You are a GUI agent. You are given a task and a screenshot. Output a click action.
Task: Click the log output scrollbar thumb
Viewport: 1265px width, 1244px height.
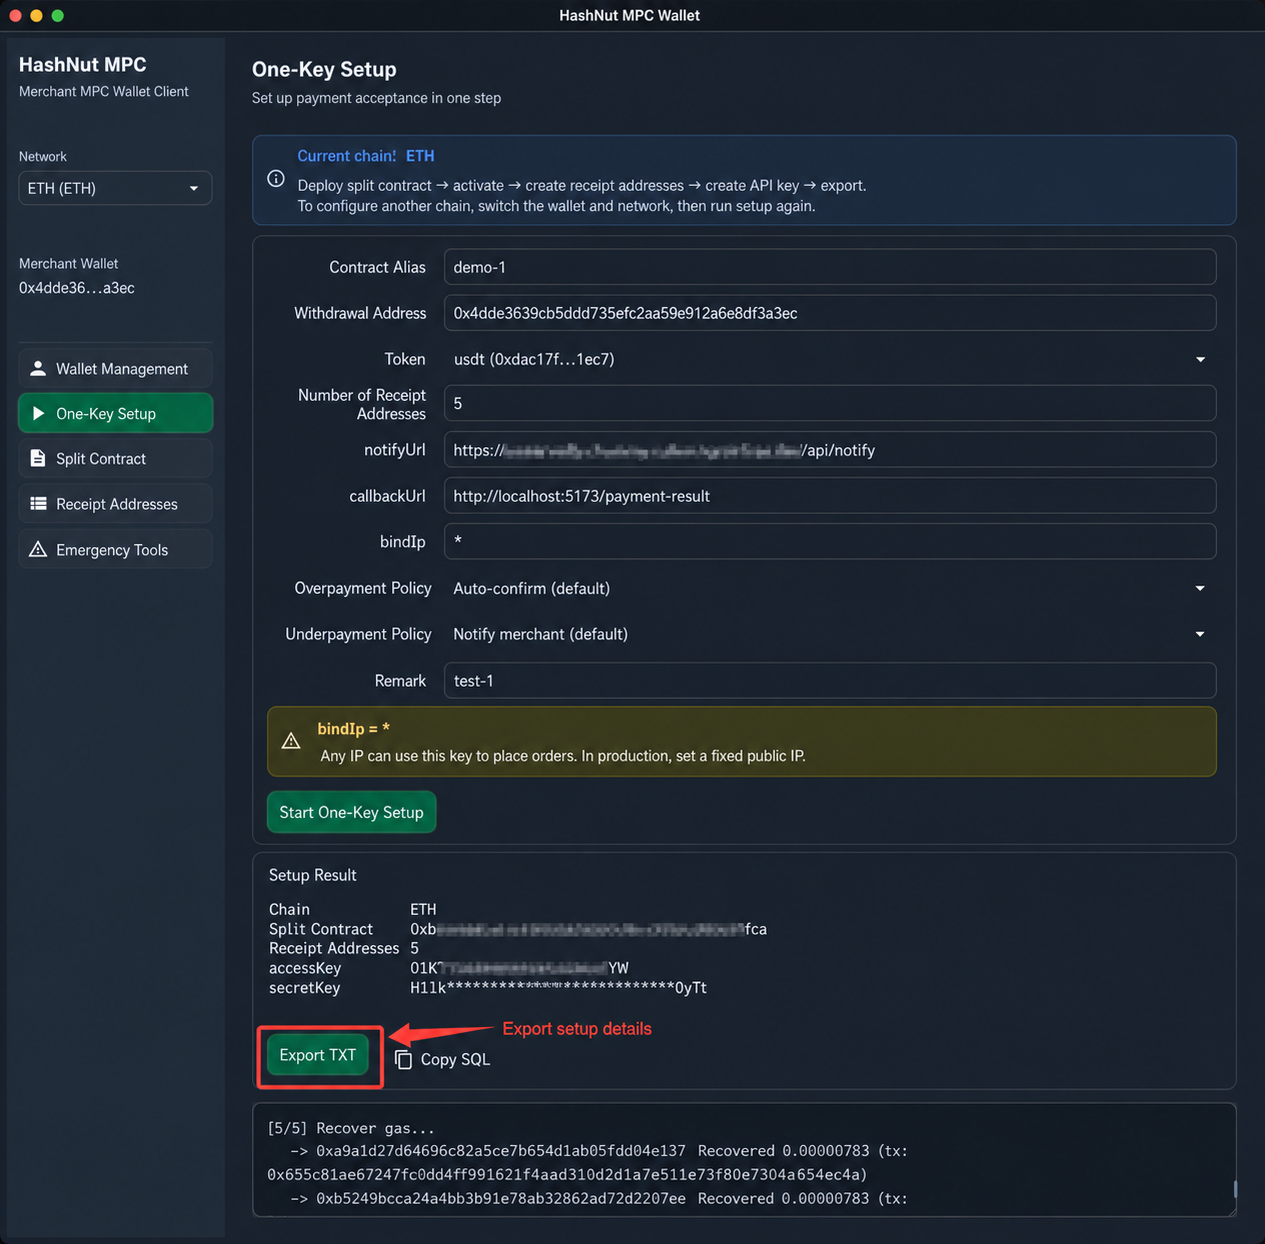pyautogui.click(x=1235, y=1189)
